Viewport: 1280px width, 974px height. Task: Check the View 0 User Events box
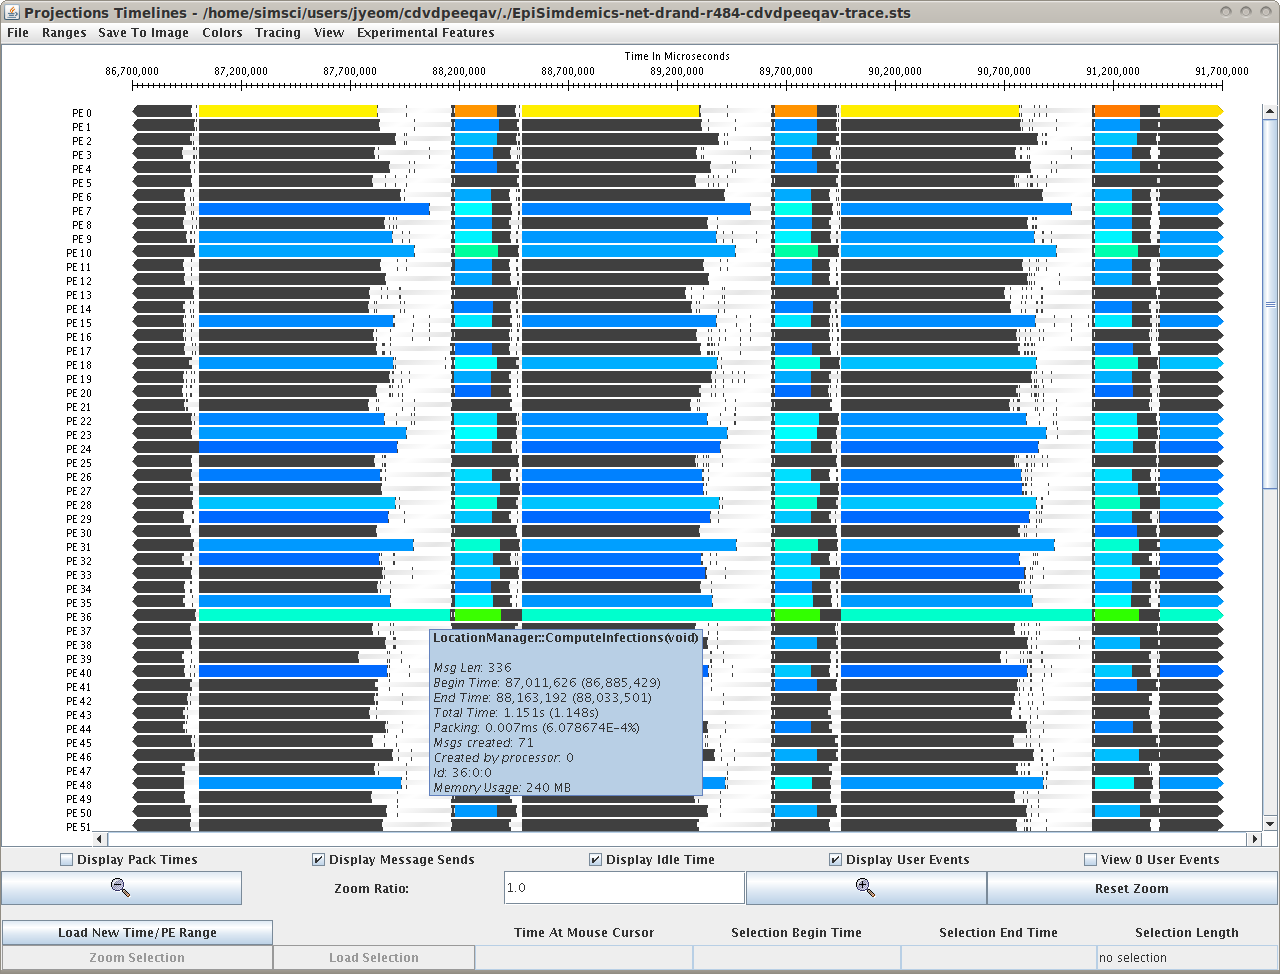pos(1091,860)
